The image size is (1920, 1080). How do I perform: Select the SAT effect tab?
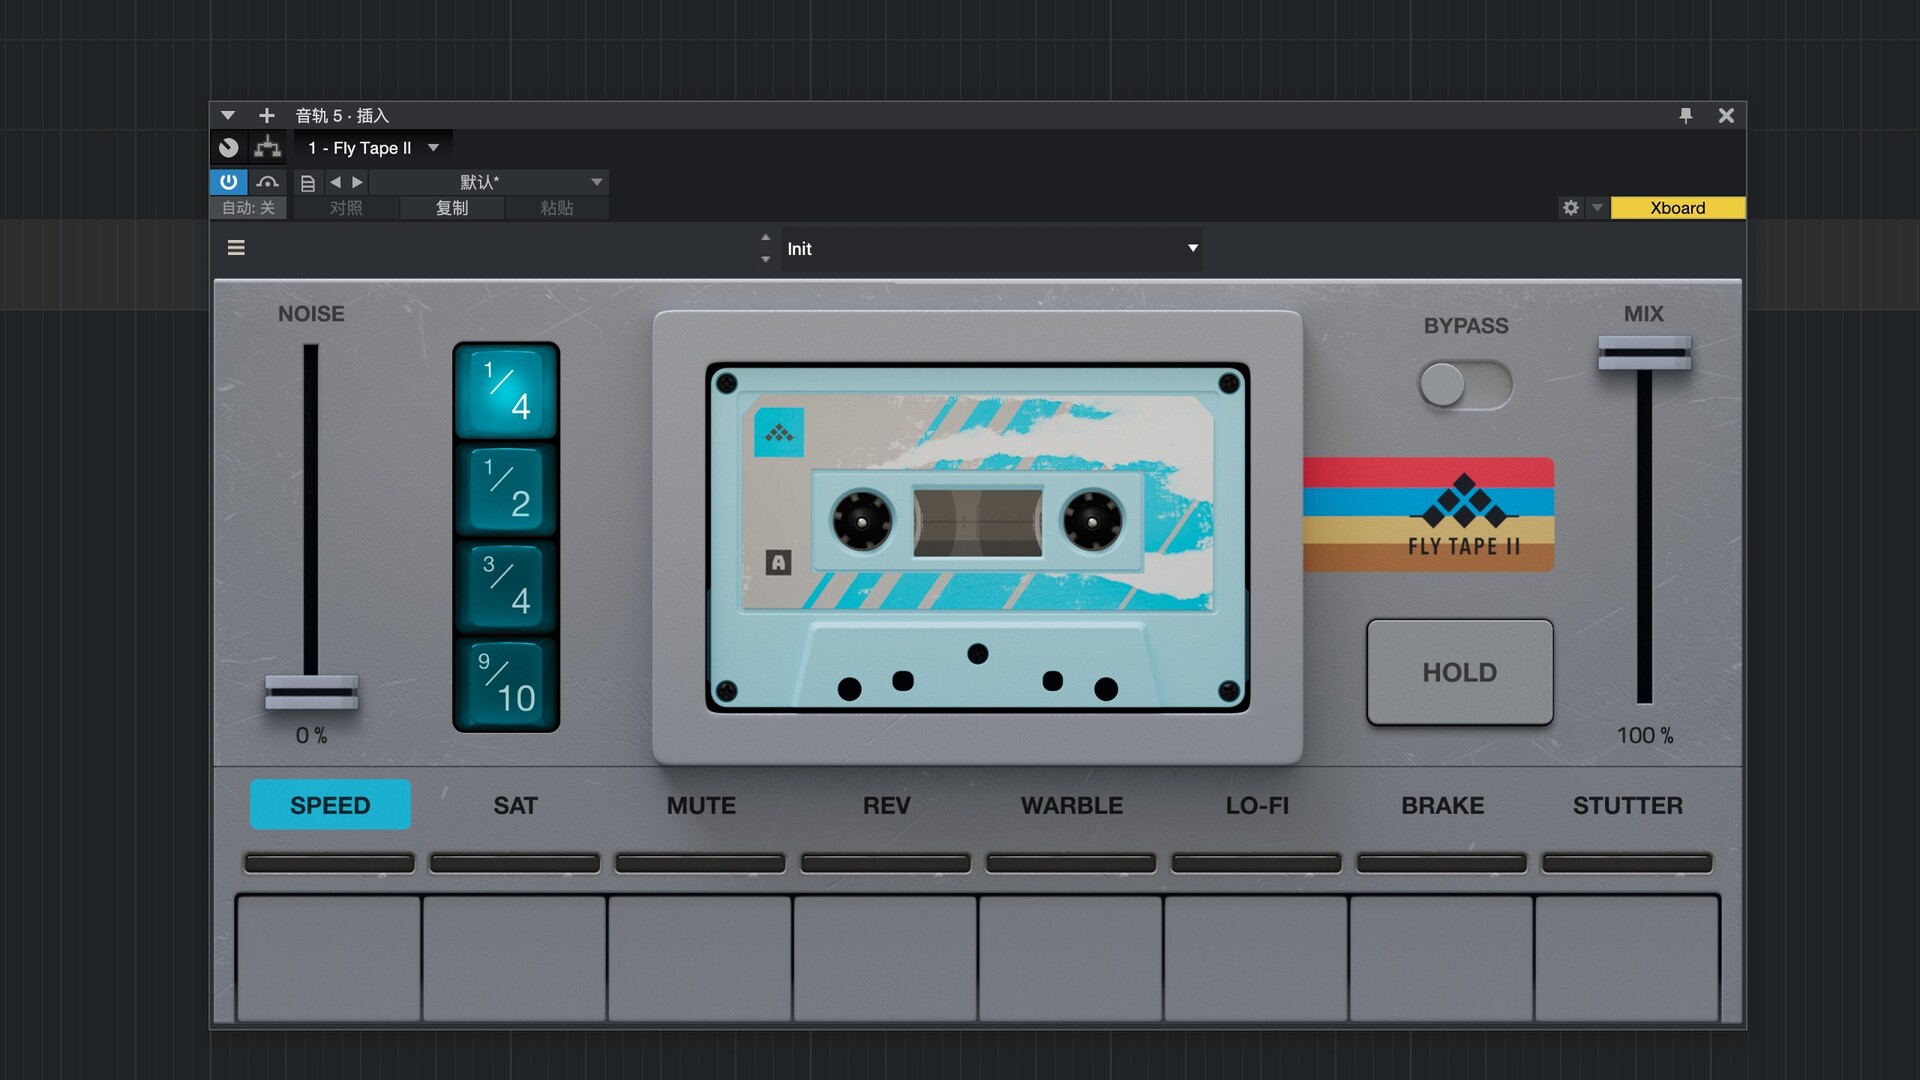tap(515, 805)
